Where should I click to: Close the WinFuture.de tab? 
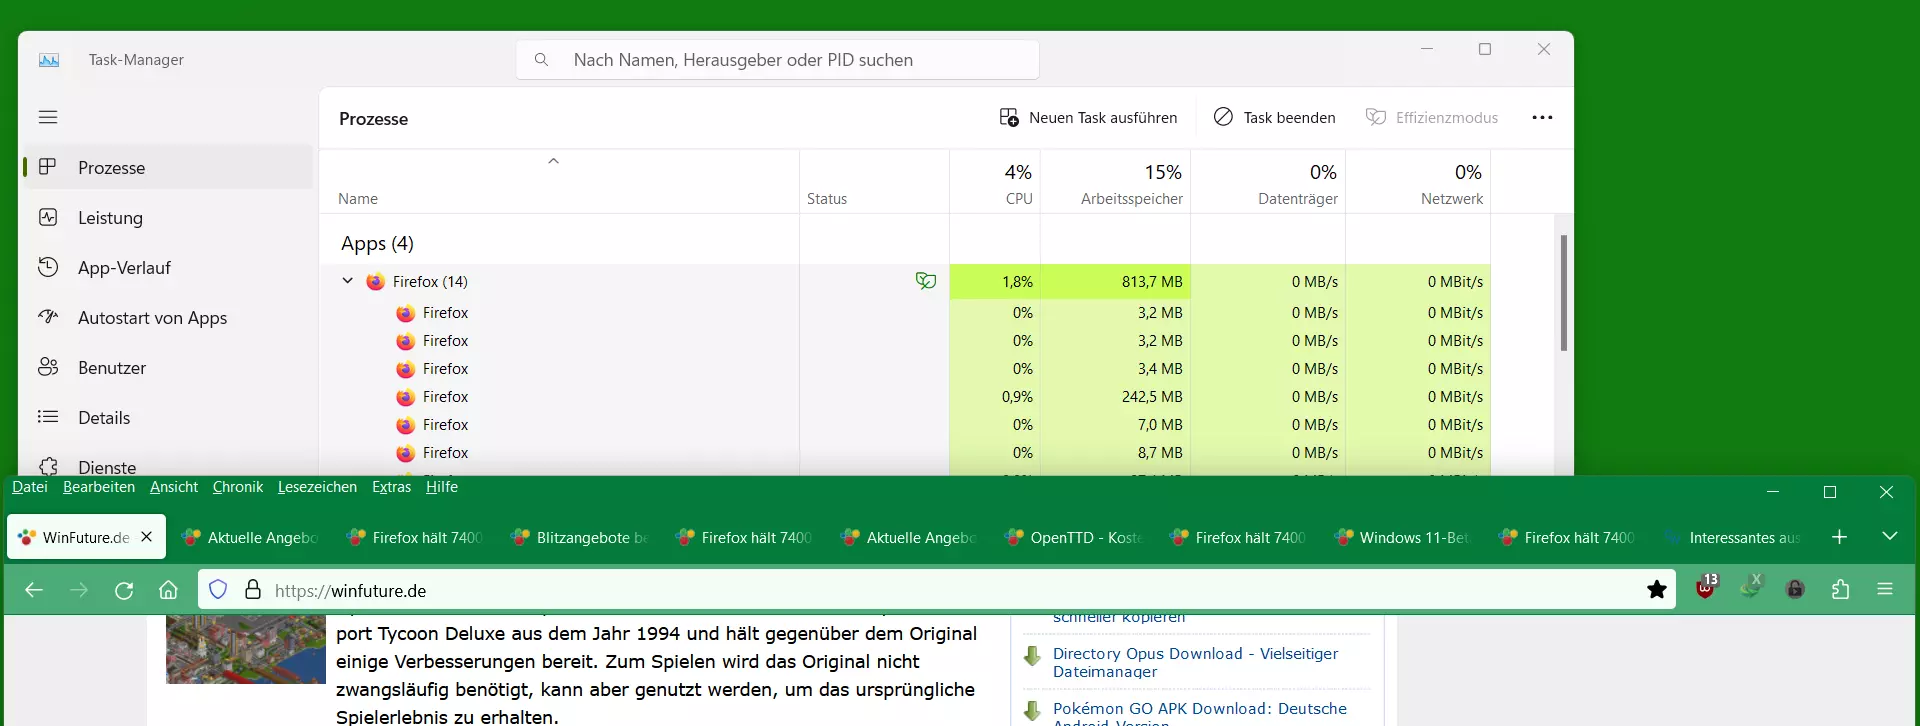[147, 537]
